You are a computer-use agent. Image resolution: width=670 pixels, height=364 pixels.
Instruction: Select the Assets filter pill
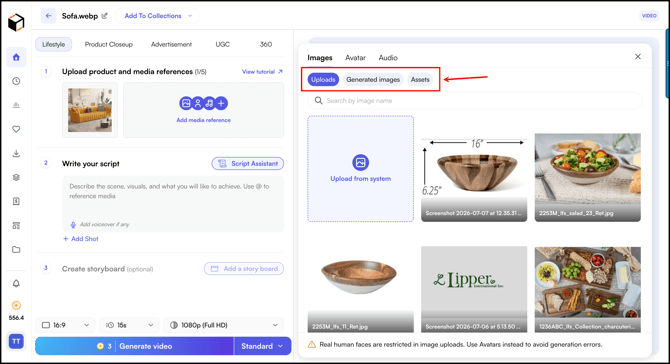pyautogui.click(x=420, y=79)
